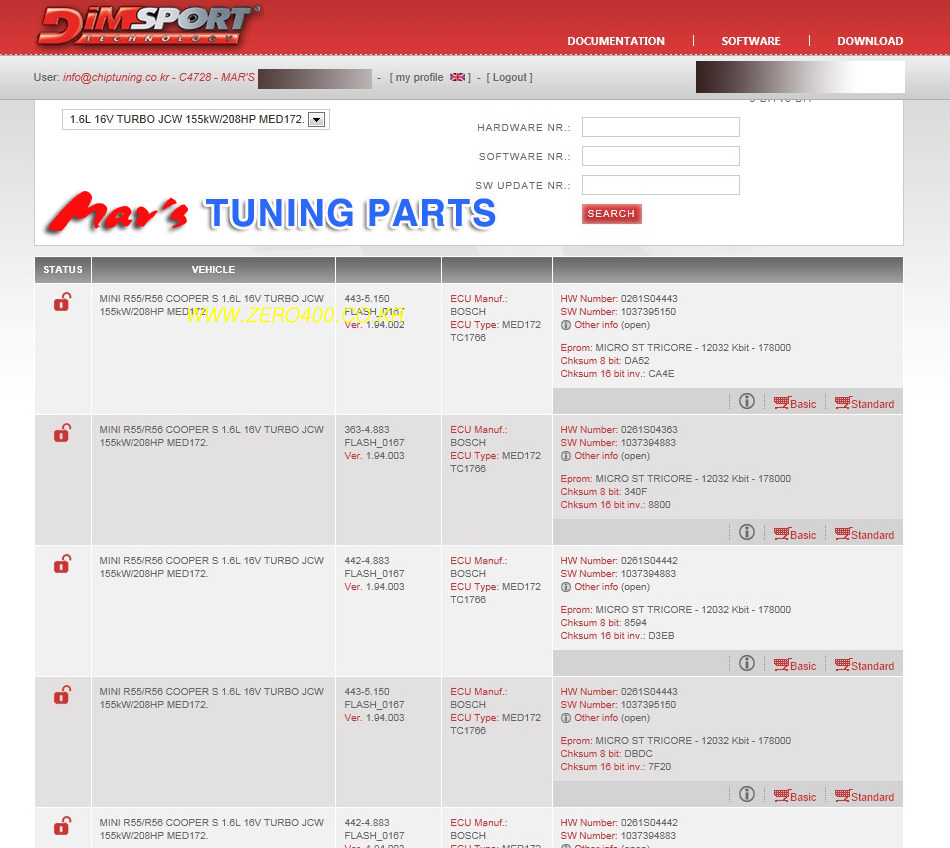This screenshot has width=950, height=848.
Task: Select ECU Type MED172 in 363-4.883 row
Action: [496, 455]
